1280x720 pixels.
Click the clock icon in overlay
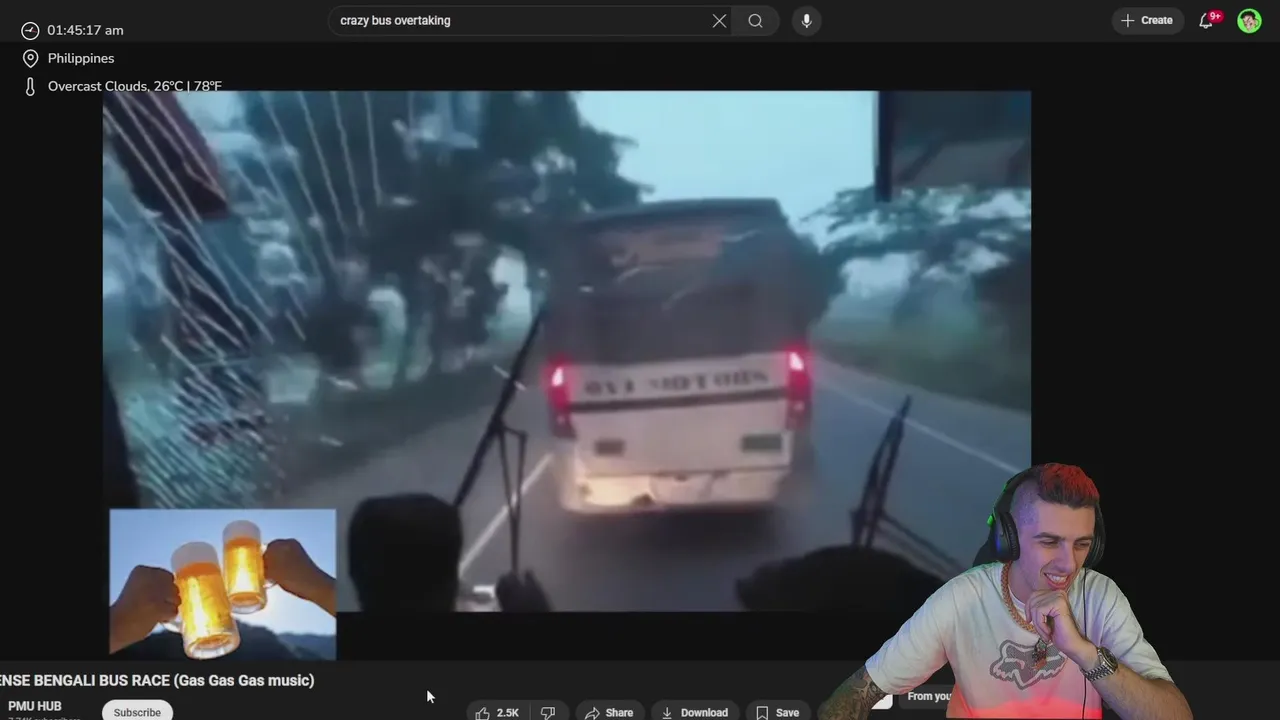coord(30,31)
